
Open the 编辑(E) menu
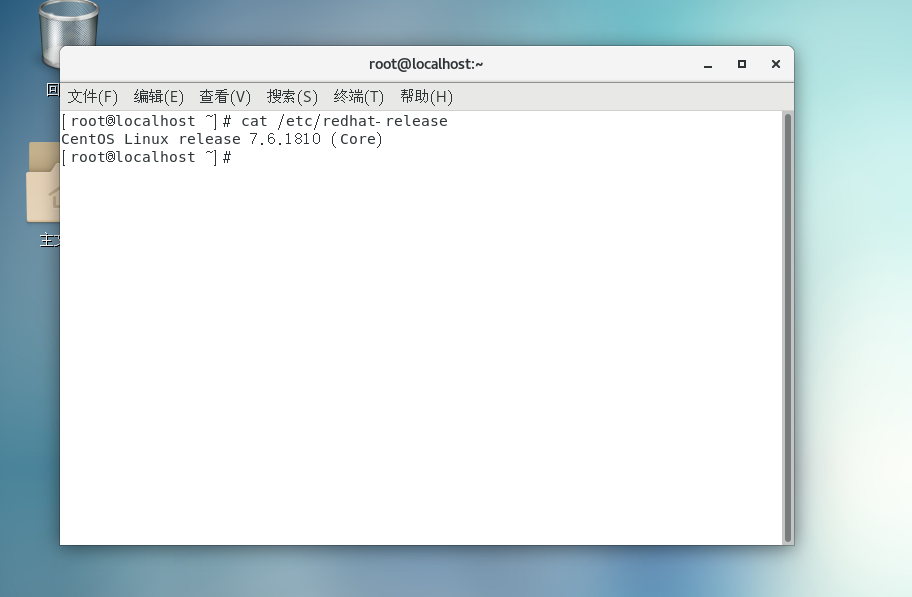[x=159, y=96]
